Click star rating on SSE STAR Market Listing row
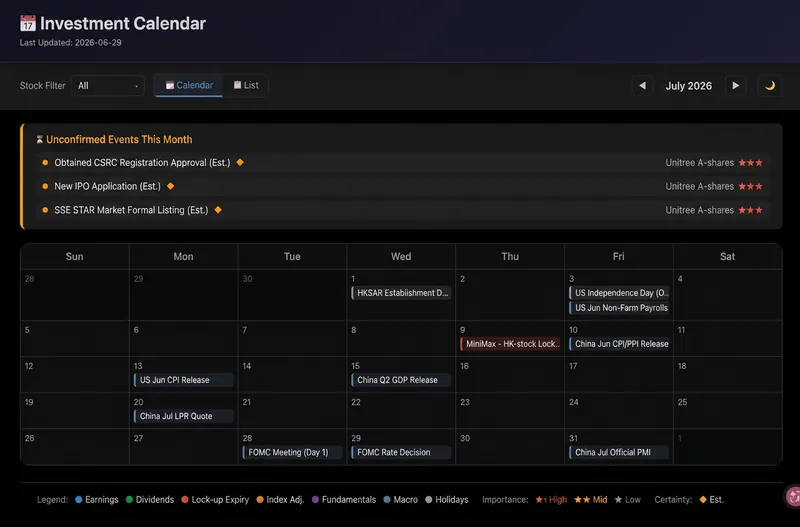 751,210
